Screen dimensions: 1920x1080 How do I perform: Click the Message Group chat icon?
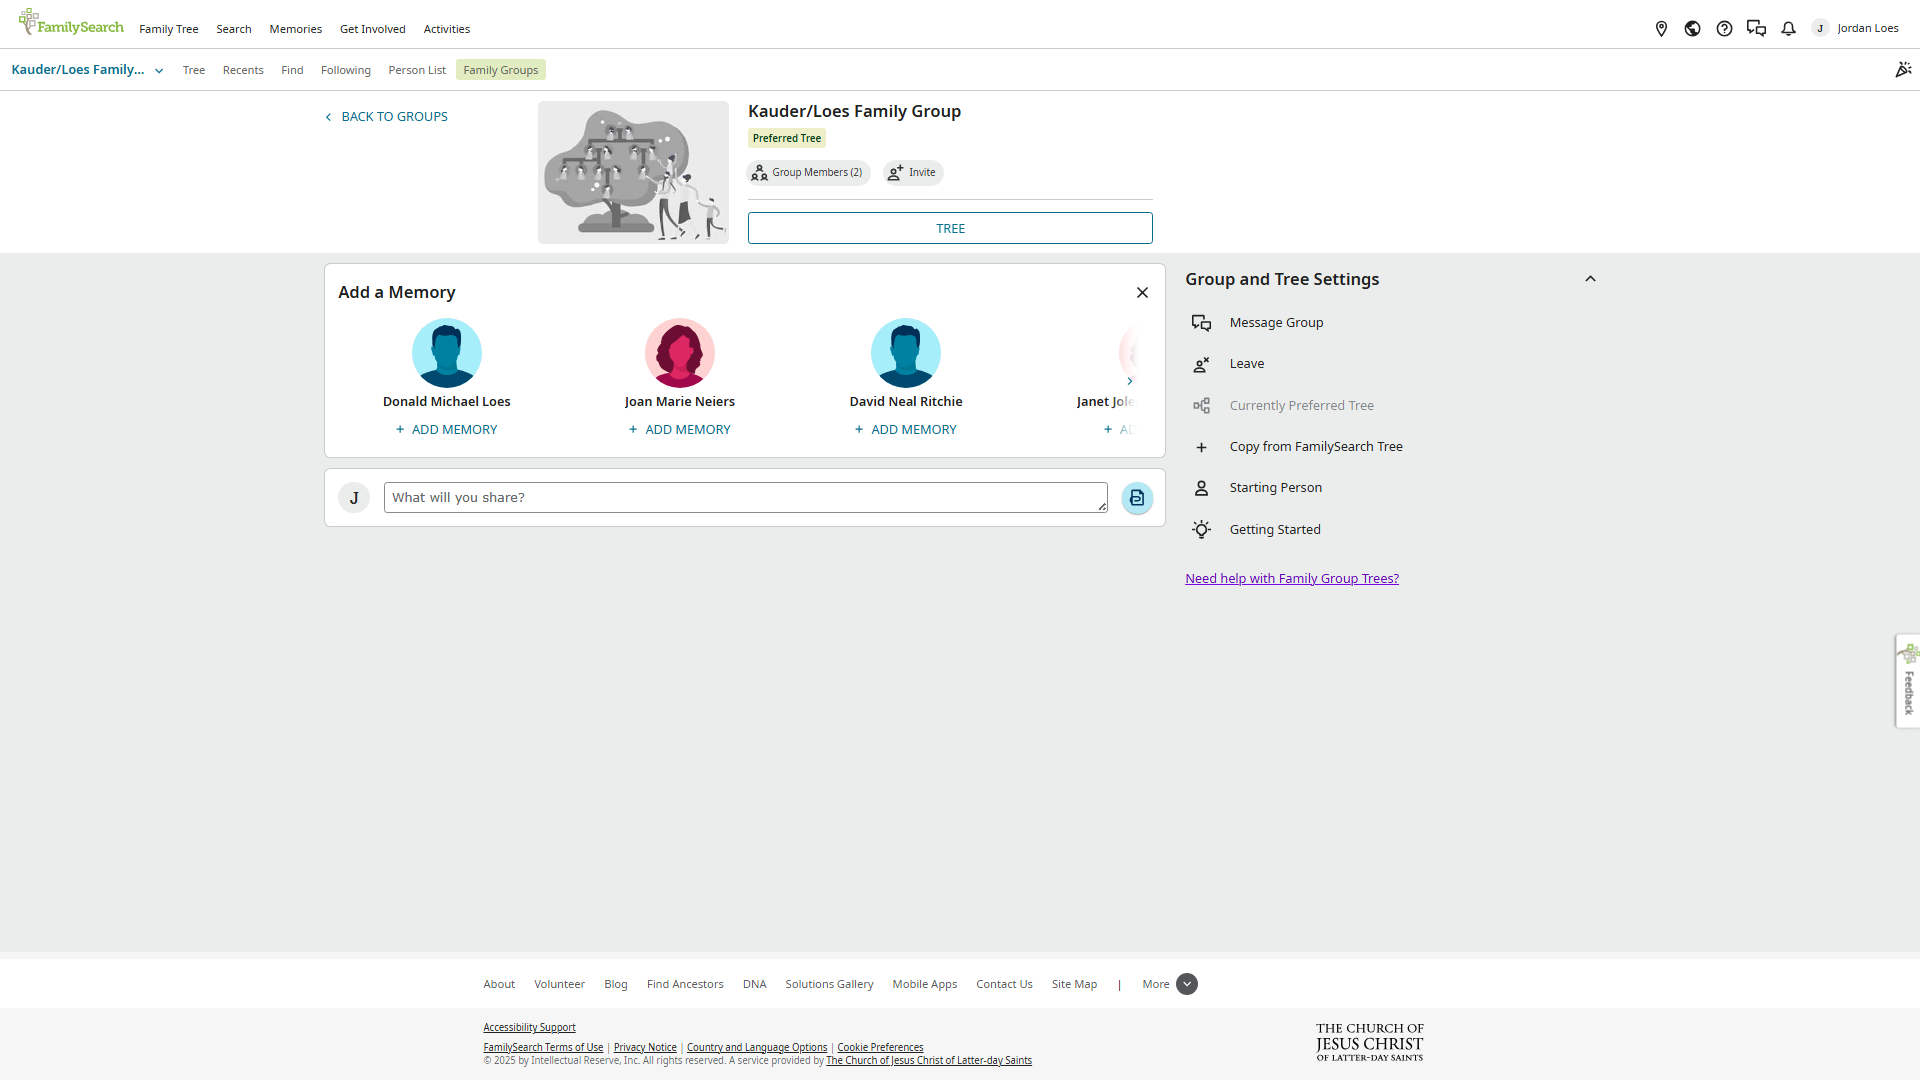[1201, 323]
